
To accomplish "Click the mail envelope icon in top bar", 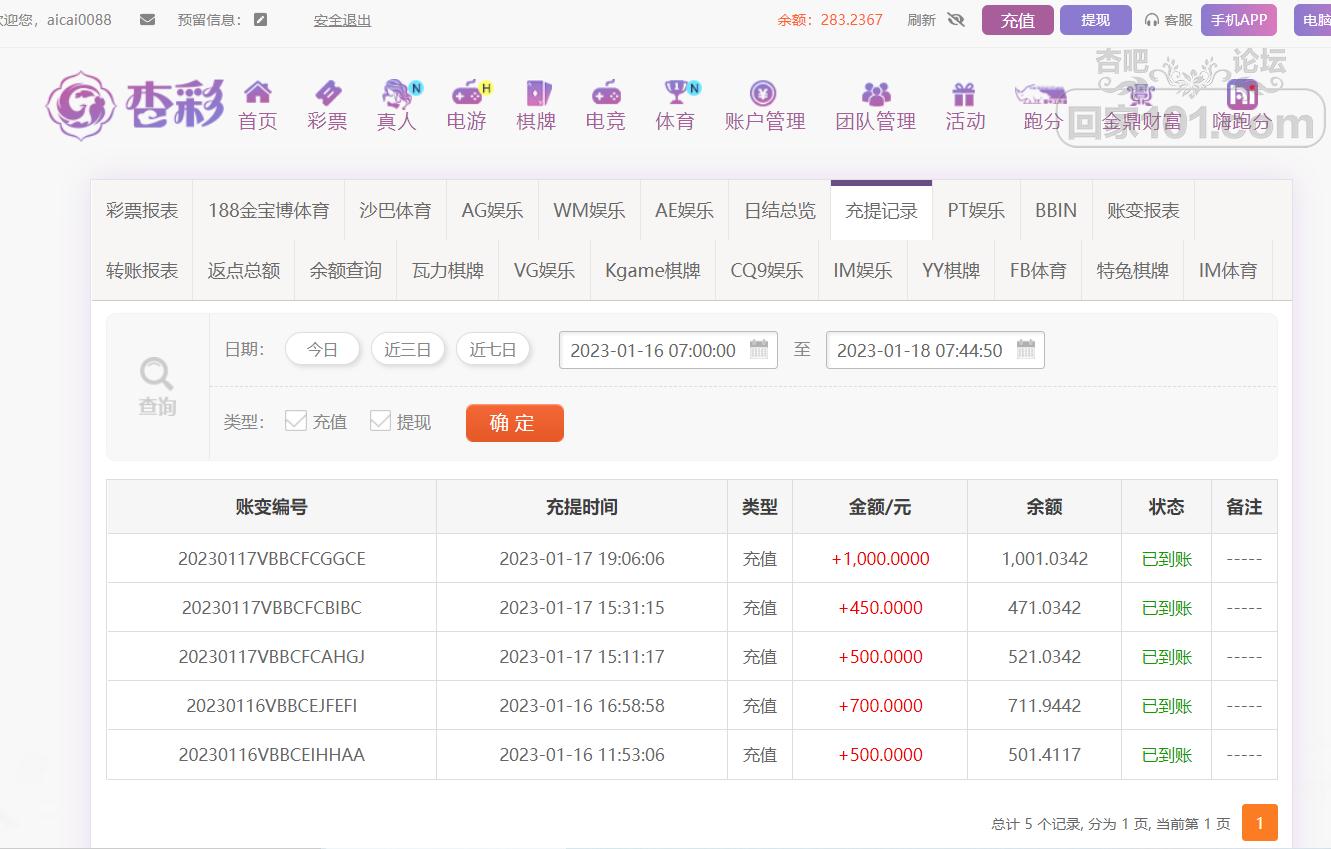I will [148, 19].
